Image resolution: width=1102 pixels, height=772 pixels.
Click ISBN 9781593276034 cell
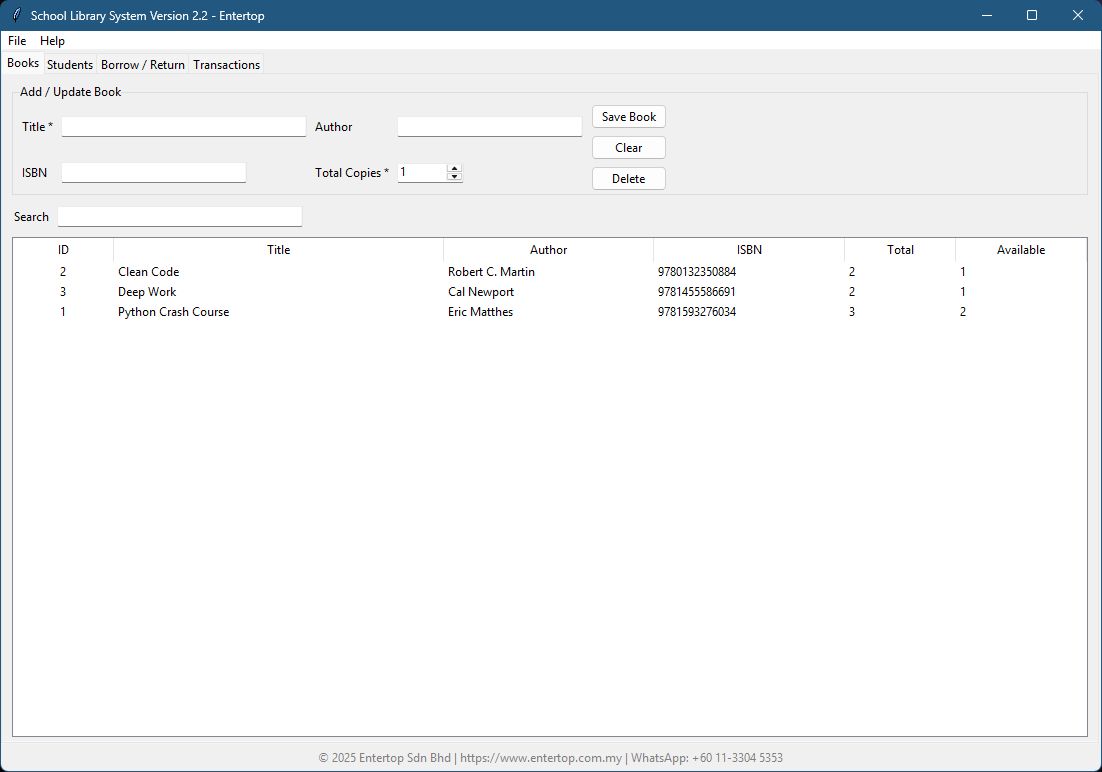pos(696,311)
